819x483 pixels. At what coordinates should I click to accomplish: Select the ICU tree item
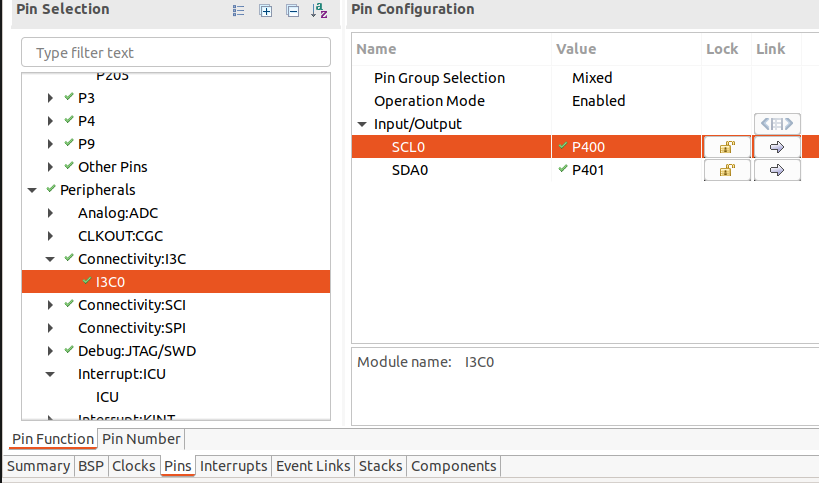(x=107, y=397)
